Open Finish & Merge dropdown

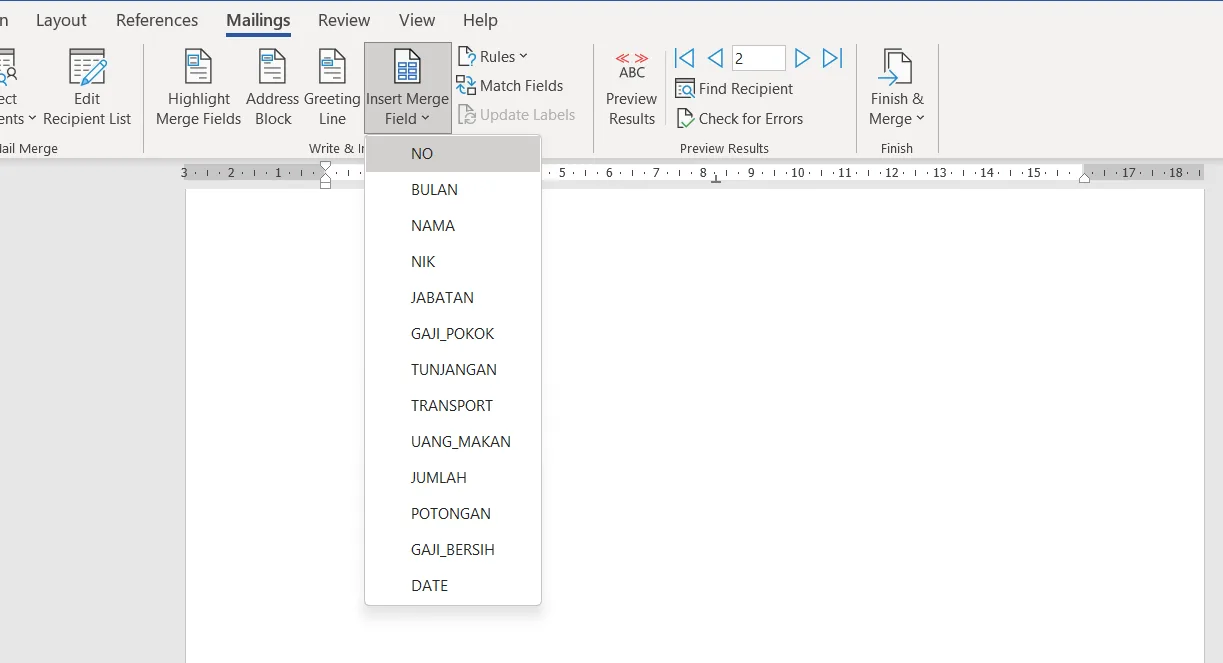(897, 88)
